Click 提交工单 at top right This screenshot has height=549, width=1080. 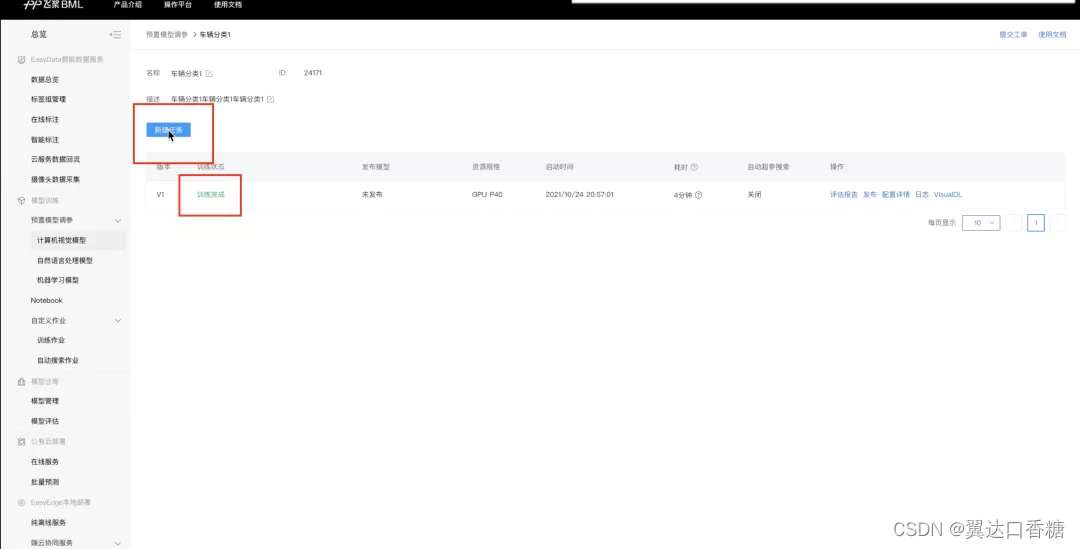tap(1013, 34)
